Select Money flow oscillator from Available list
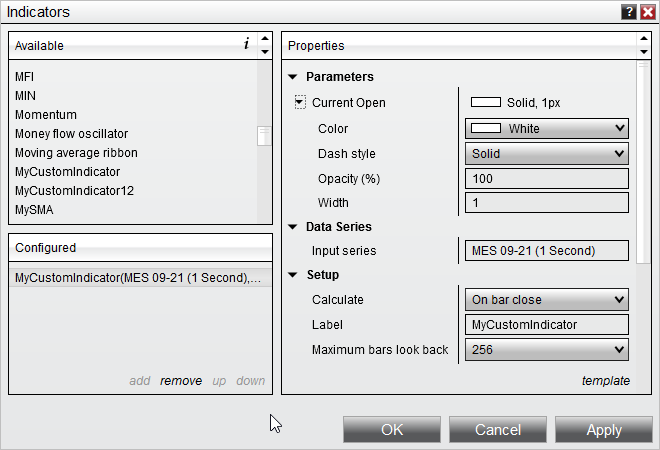 click(72, 134)
